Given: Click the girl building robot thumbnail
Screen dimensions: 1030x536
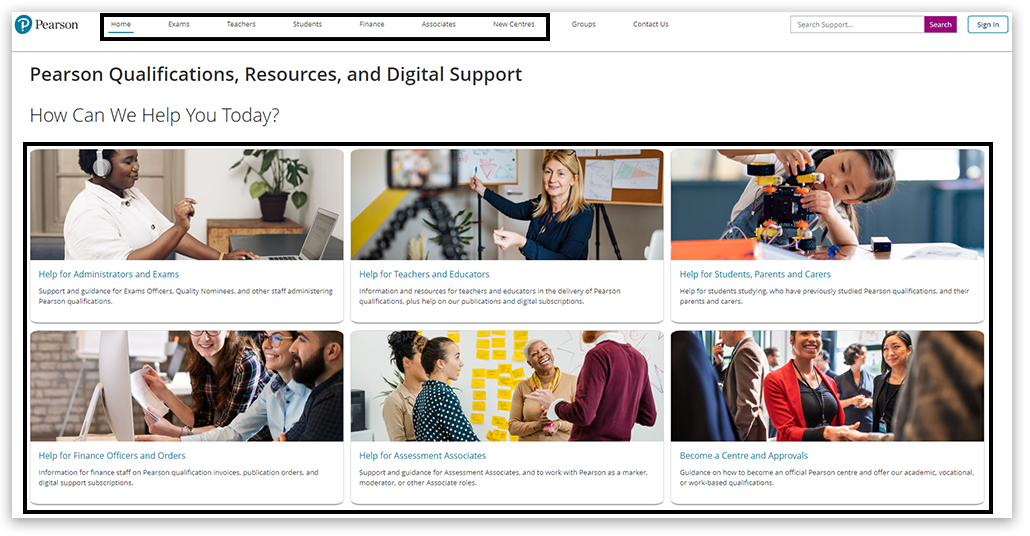Looking at the screenshot, I should click(827, 204).
